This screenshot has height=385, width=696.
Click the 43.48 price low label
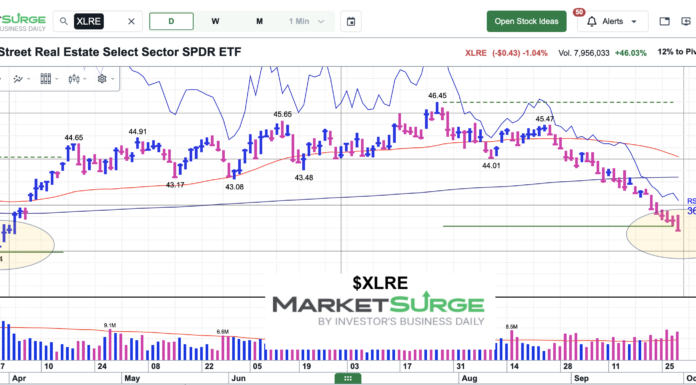coord(304,178)
